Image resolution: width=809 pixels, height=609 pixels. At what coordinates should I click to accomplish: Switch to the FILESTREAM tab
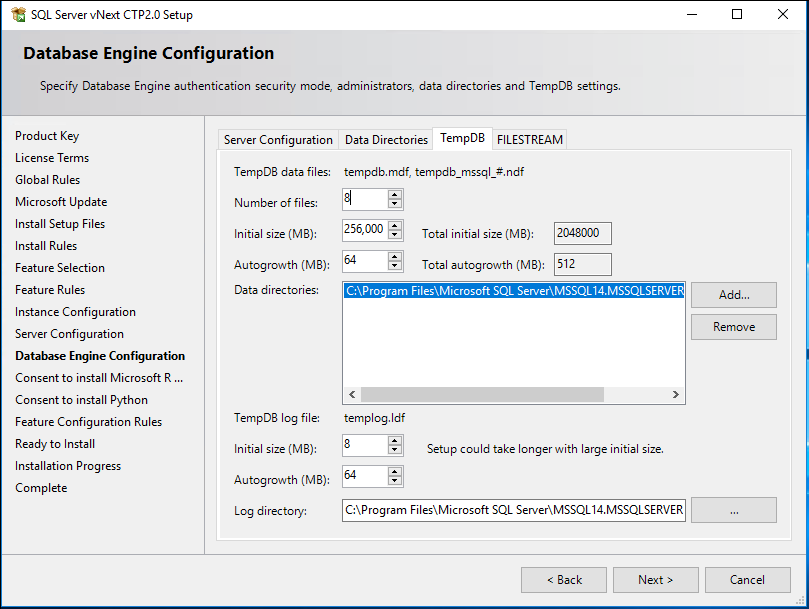click(x=529, y=139)
